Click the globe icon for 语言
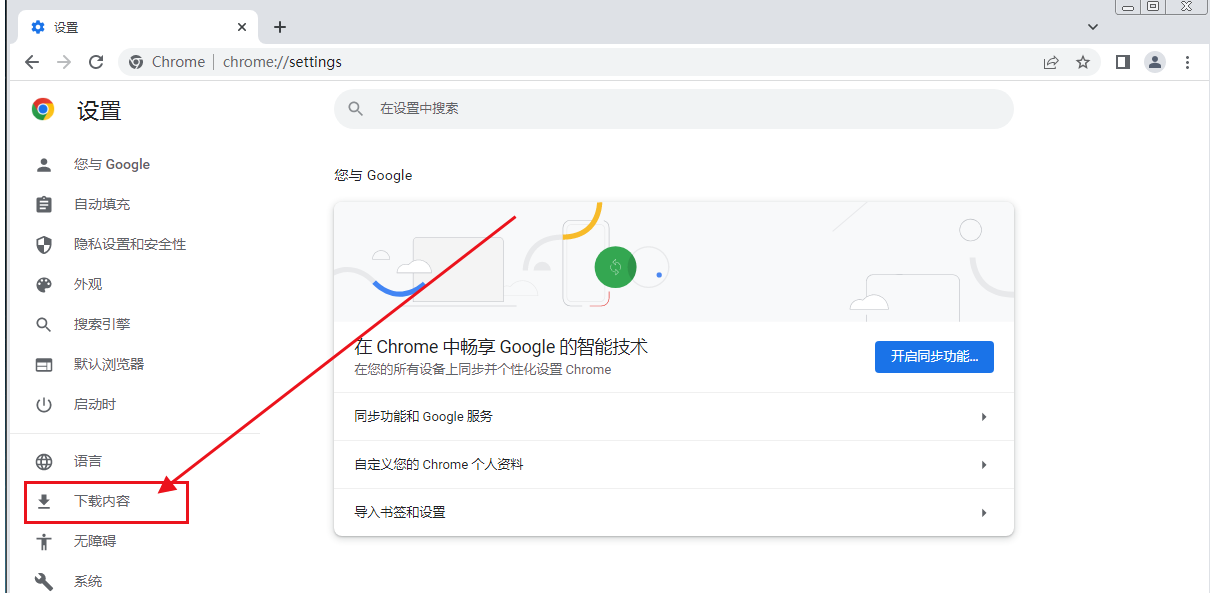 pyautogui.click(x=43, y=461)
